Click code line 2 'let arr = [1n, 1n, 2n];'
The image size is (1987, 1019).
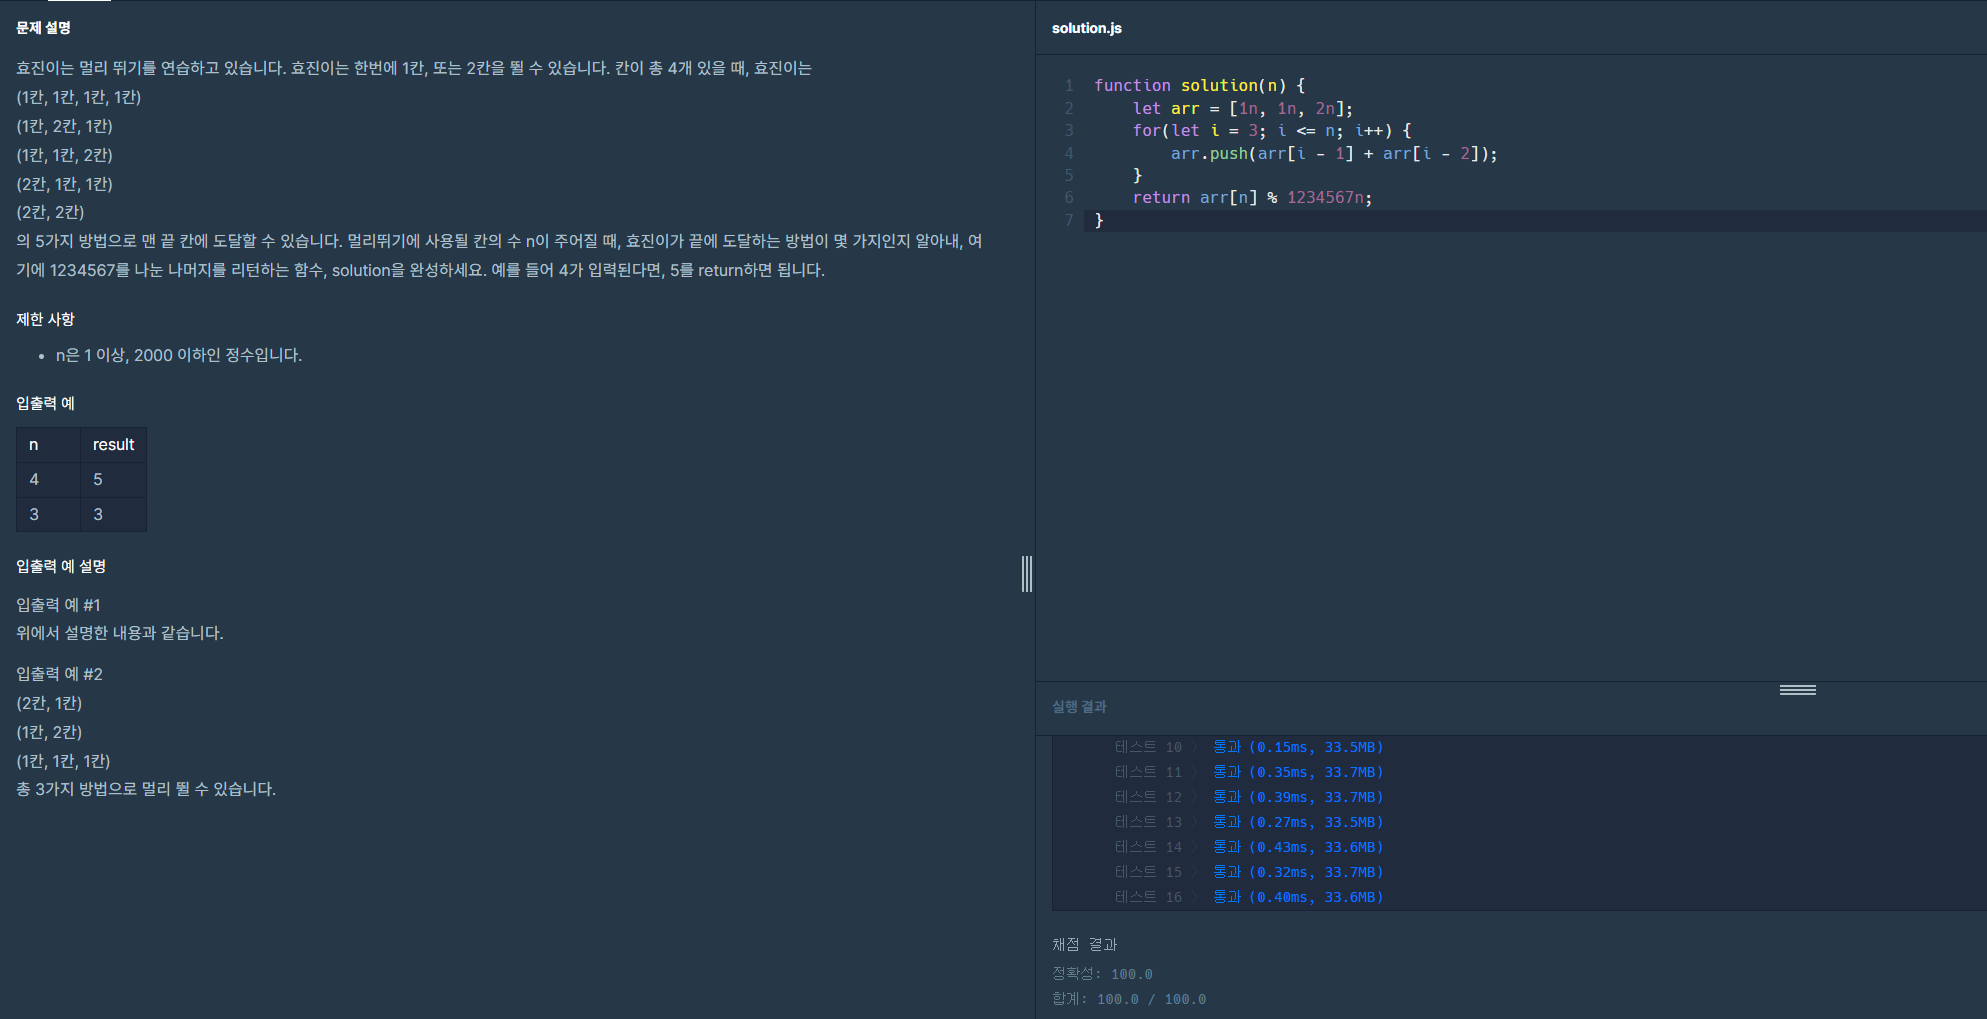[x=1242, y=108]
